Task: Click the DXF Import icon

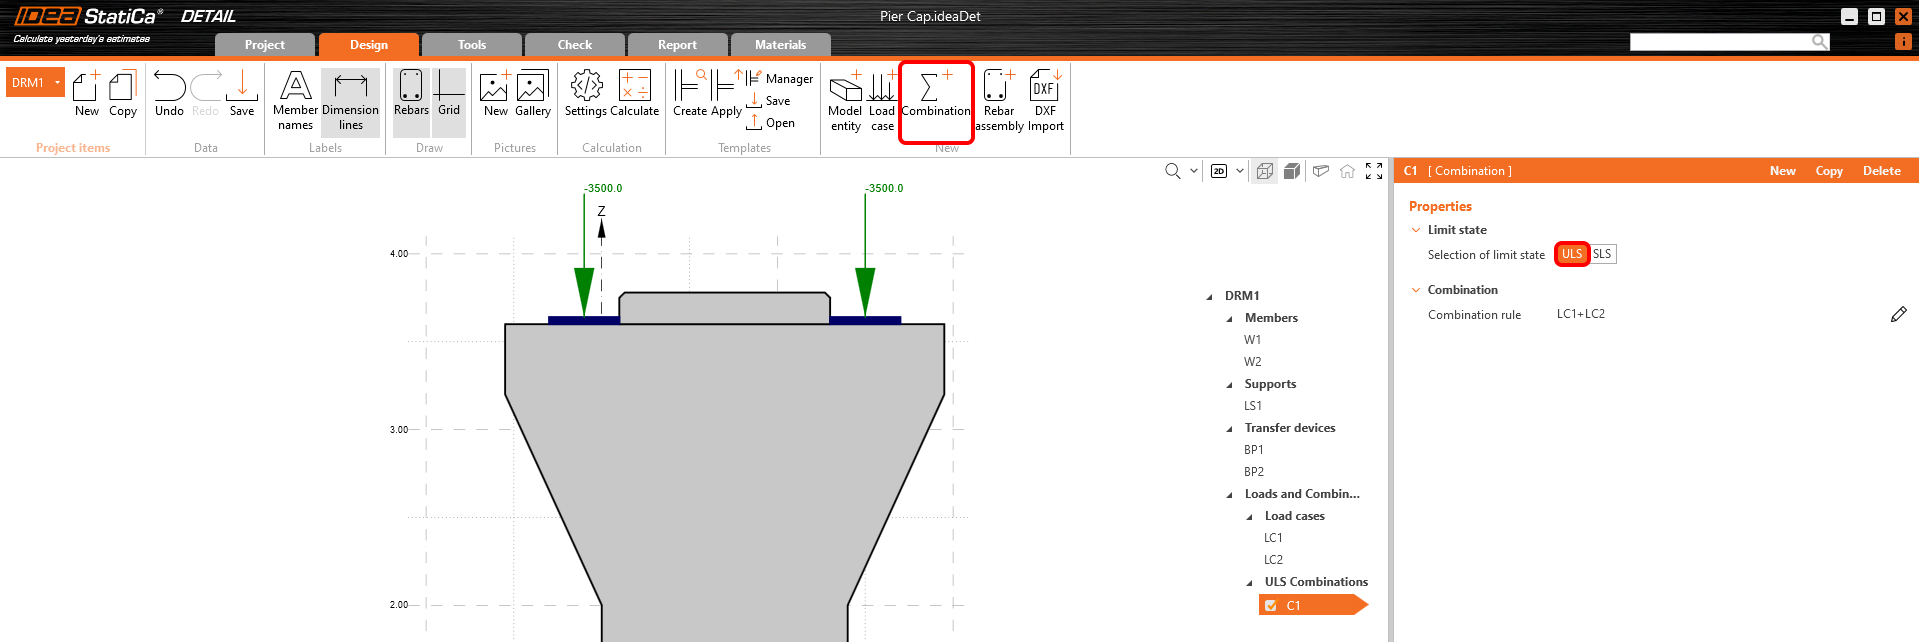Action: (x=1045, y=100)
